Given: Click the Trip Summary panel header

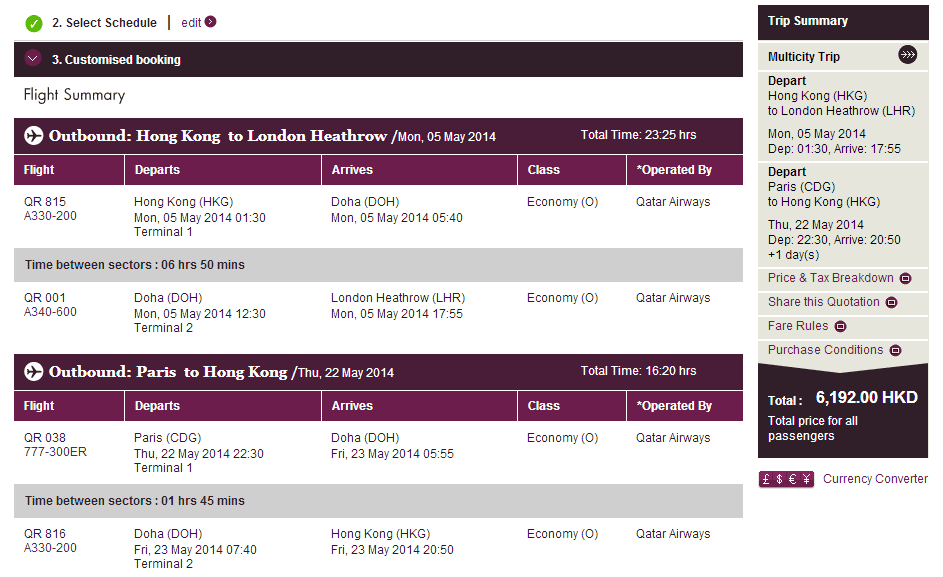Looking at the screenshot, I should pyautogui.click(x=807, y=21).
